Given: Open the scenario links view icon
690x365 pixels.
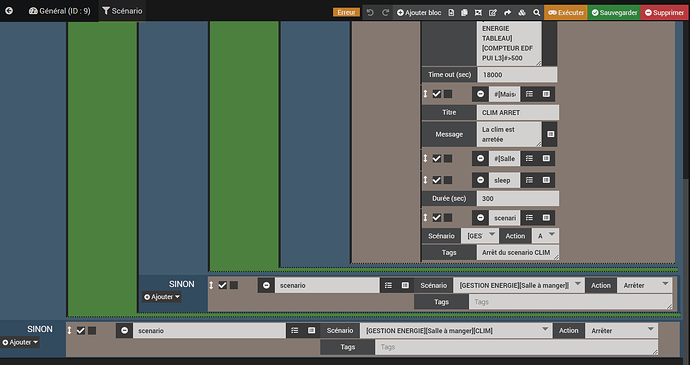Looking at the screenshot, I should [x=478, y=13].
